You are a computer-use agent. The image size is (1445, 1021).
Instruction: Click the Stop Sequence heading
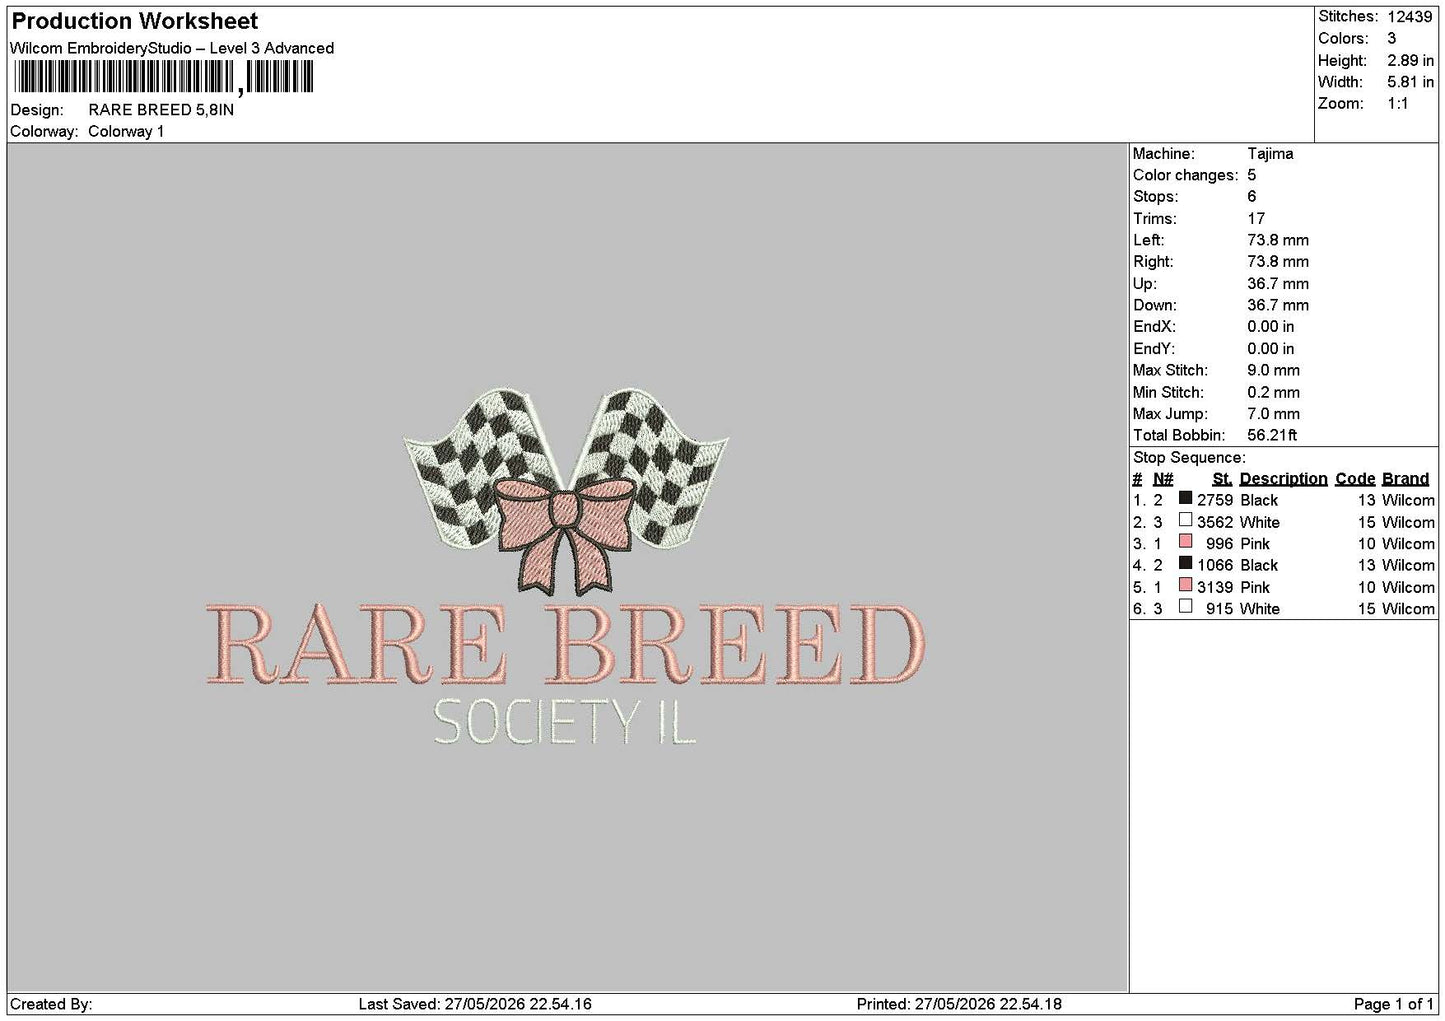point(1189,457)
